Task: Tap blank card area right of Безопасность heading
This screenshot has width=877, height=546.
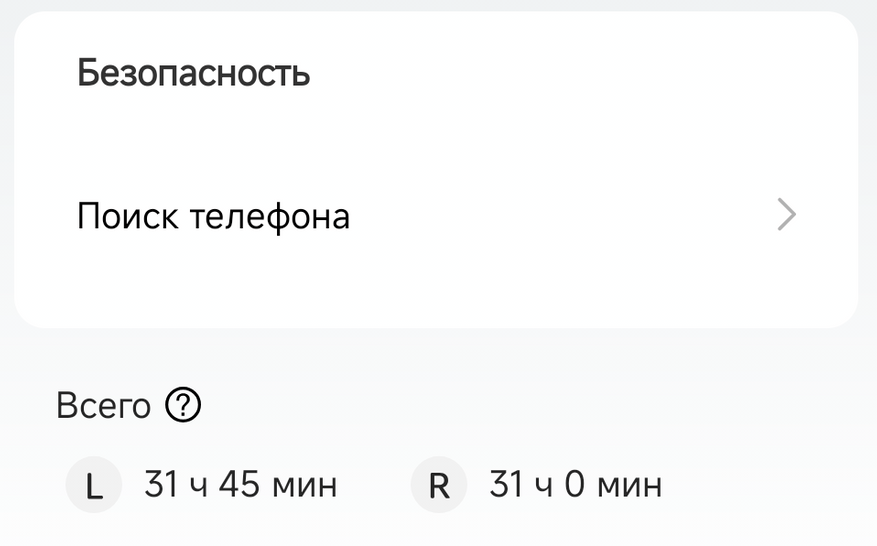Action: coord(580,74)
